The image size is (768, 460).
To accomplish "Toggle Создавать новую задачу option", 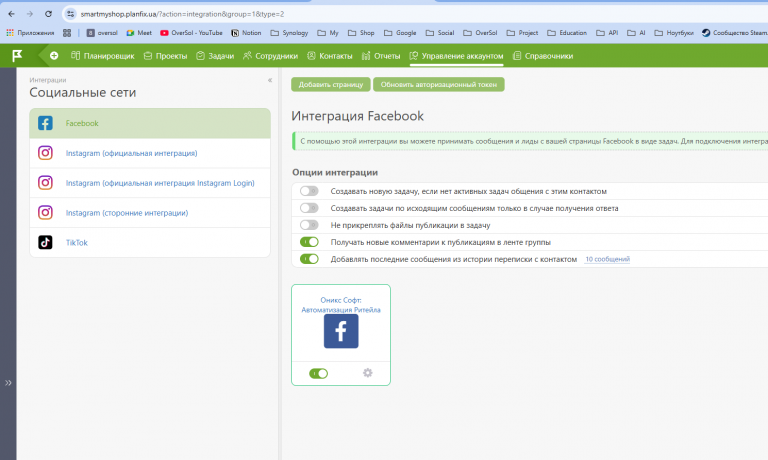I will [309, 191].
